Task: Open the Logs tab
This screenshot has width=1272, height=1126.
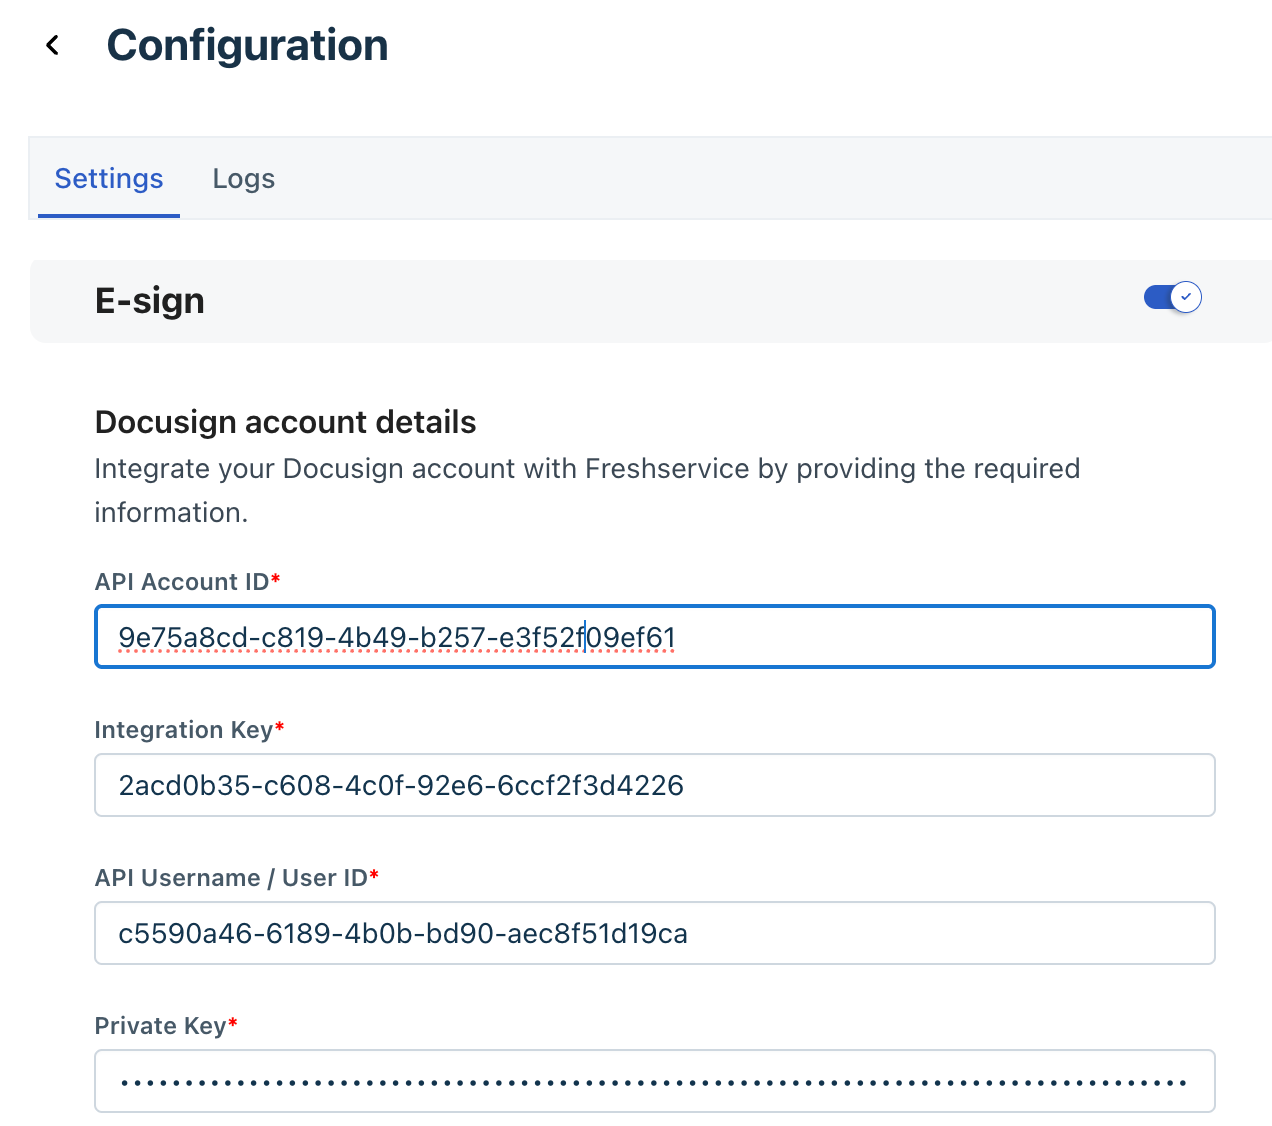Action: tap(244, 179)
